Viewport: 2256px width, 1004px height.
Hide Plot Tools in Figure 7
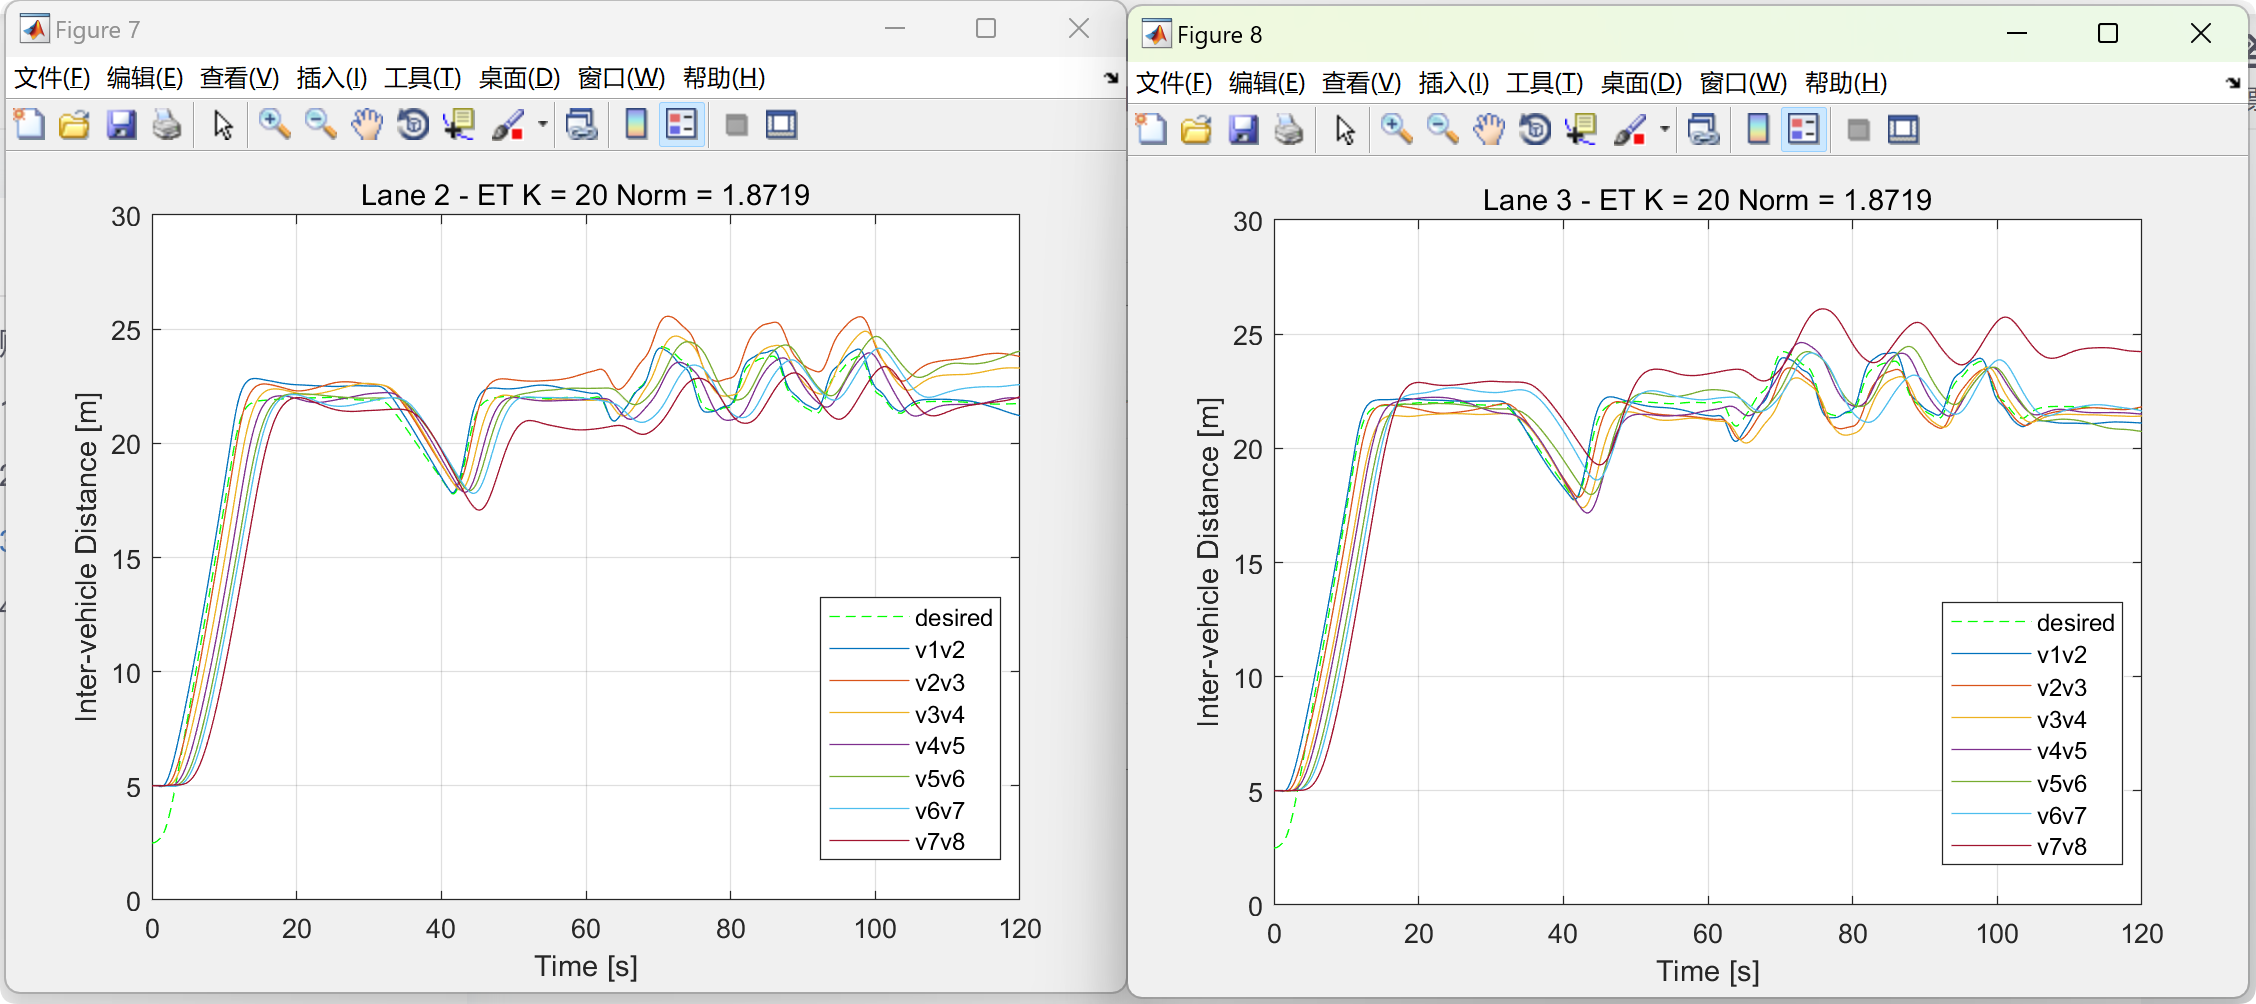(x=736, y=125)
